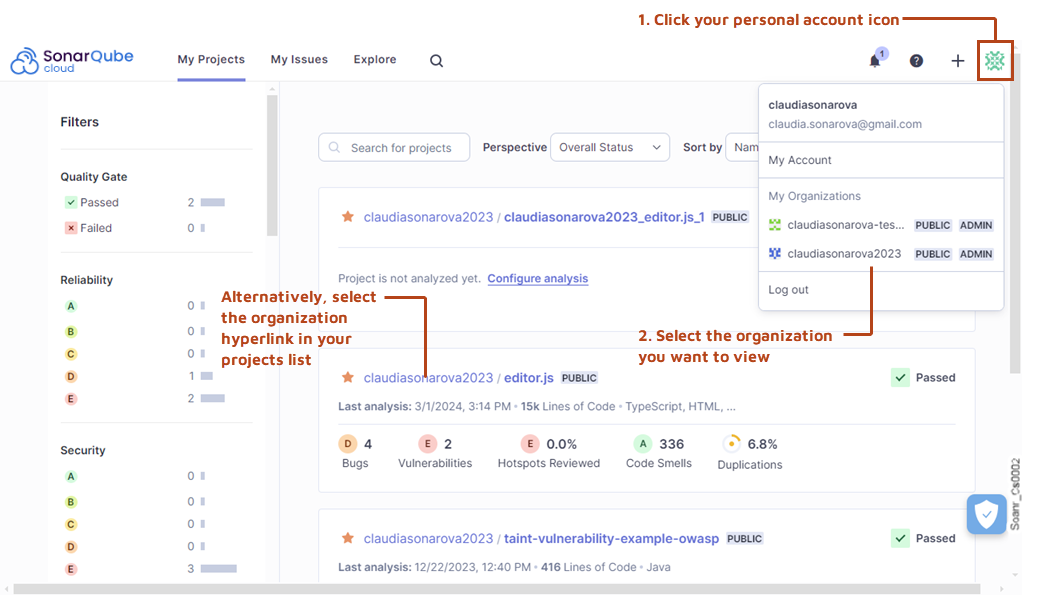
Task: Click Passed check icon on editor.js card
Action: [900, 377]
